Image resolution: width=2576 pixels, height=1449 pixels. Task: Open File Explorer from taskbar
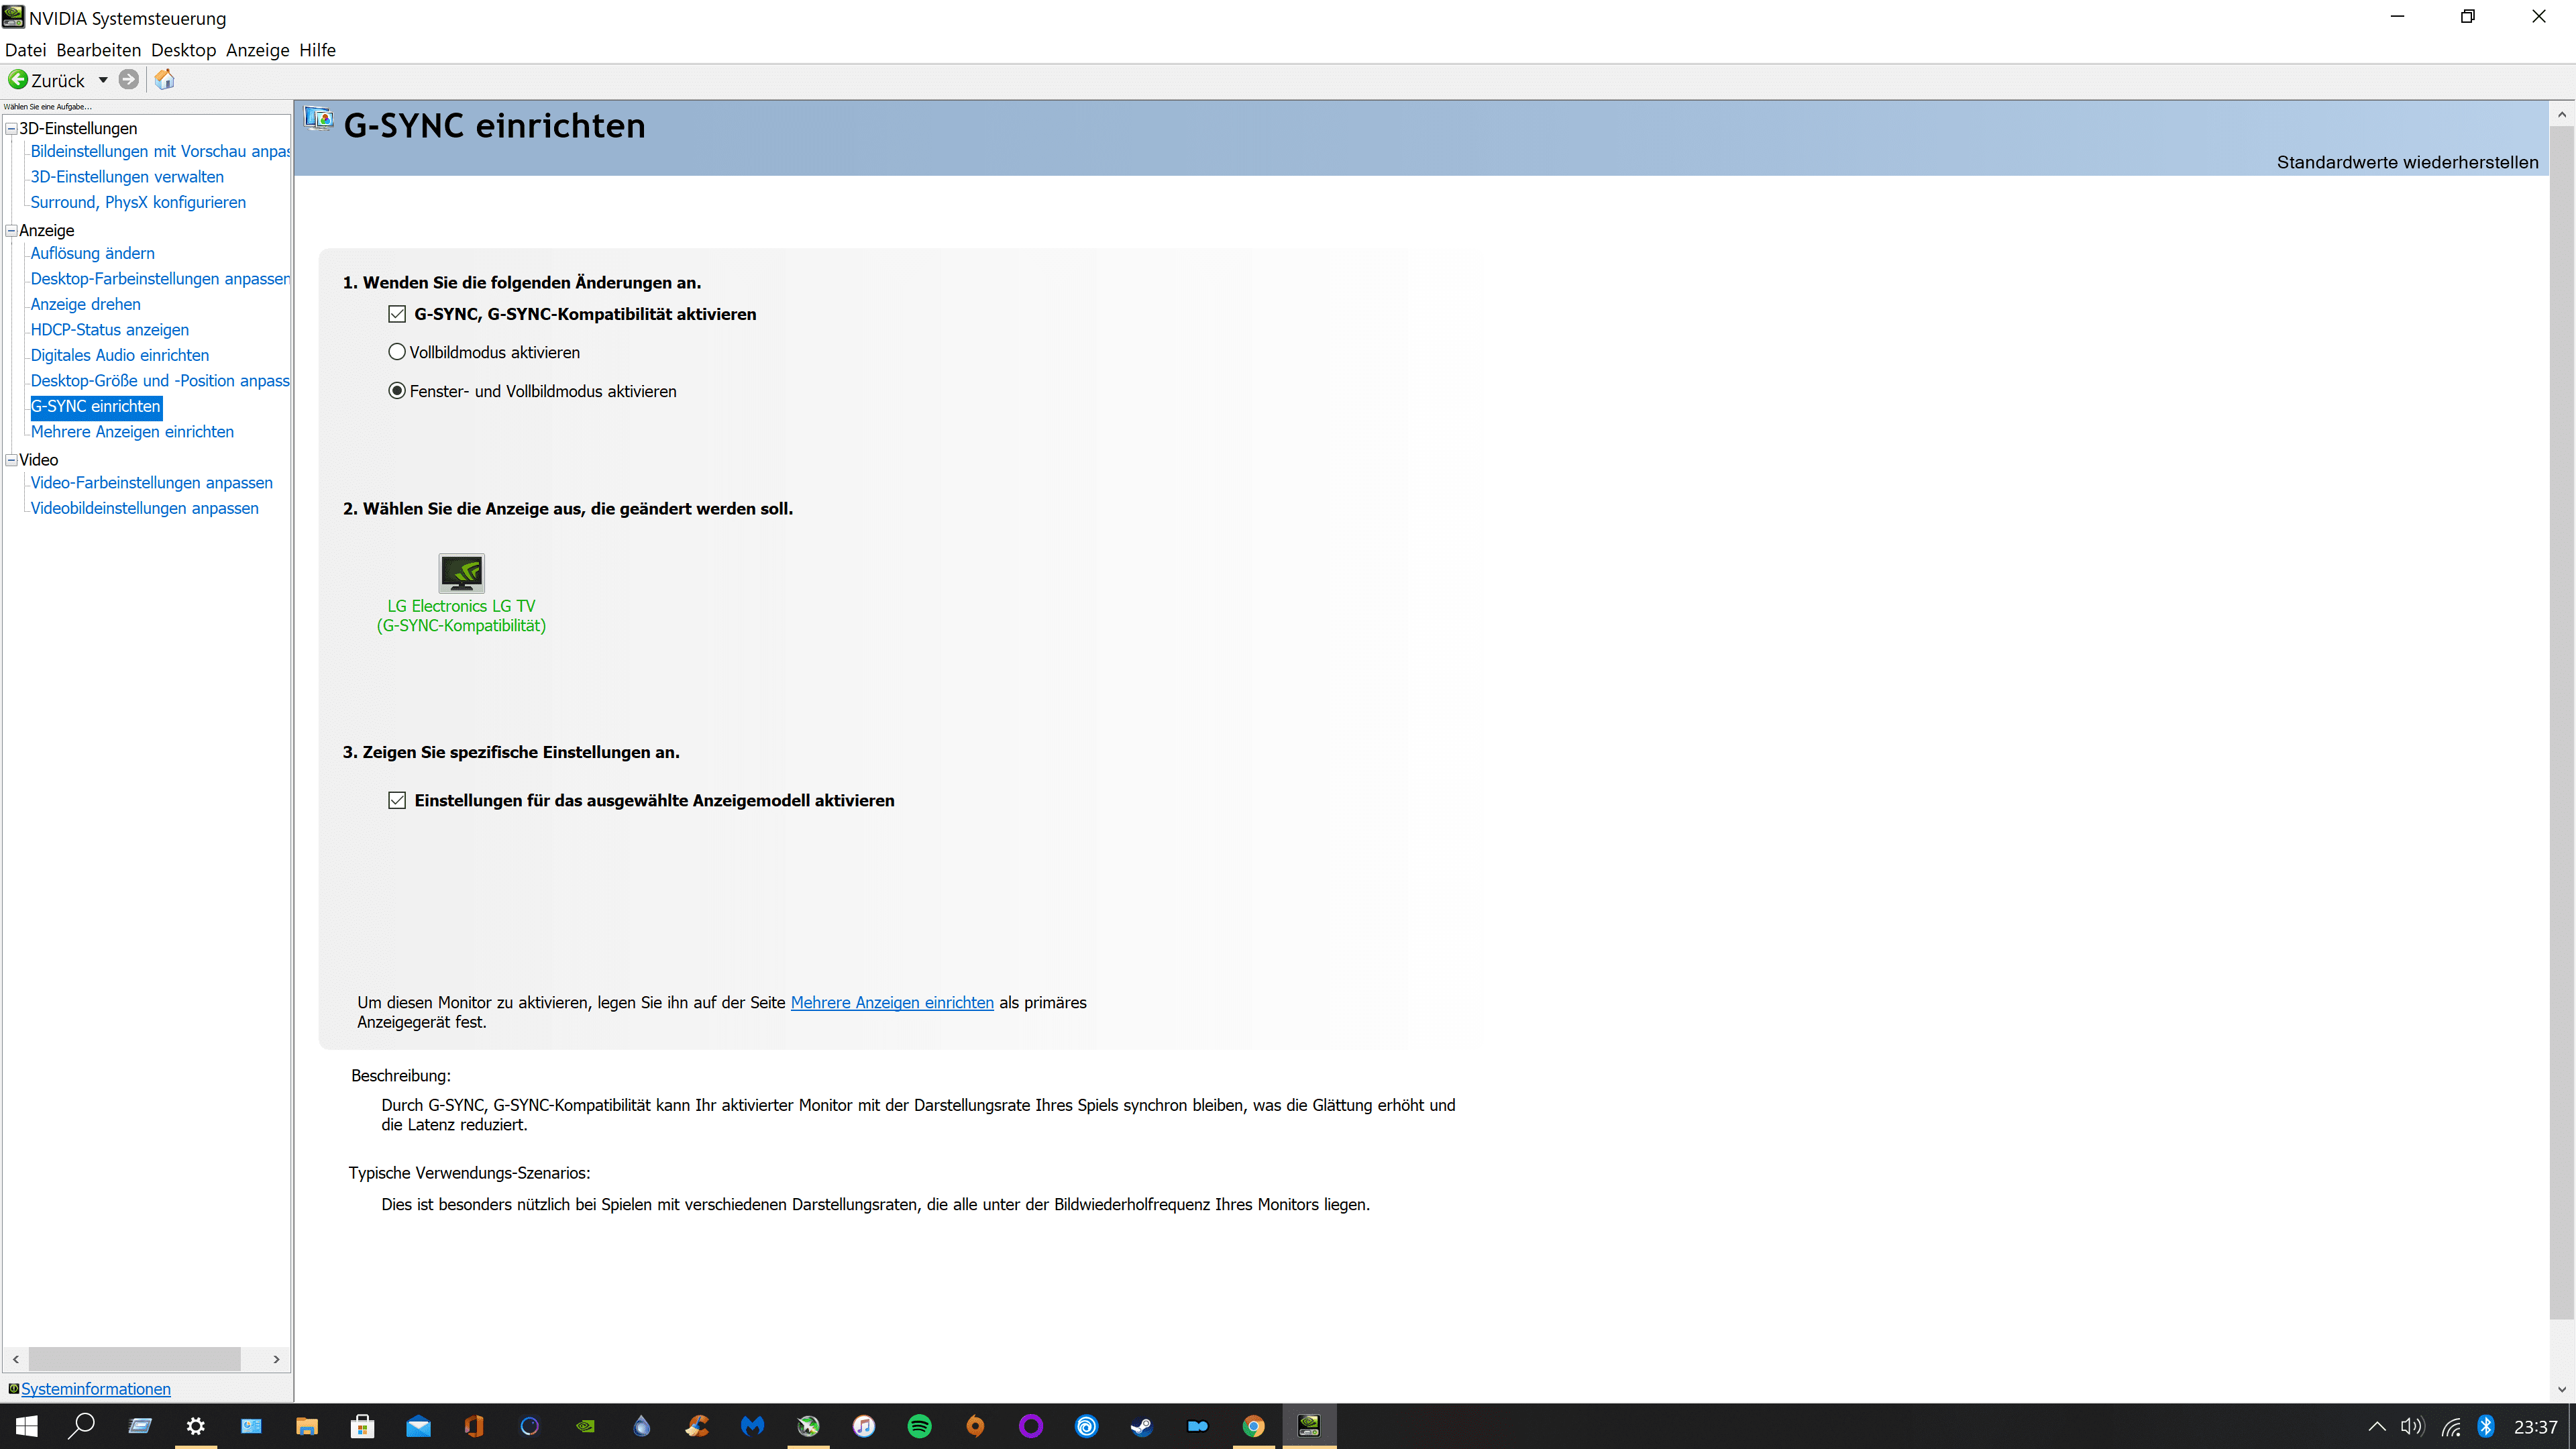click(307, 1426)
